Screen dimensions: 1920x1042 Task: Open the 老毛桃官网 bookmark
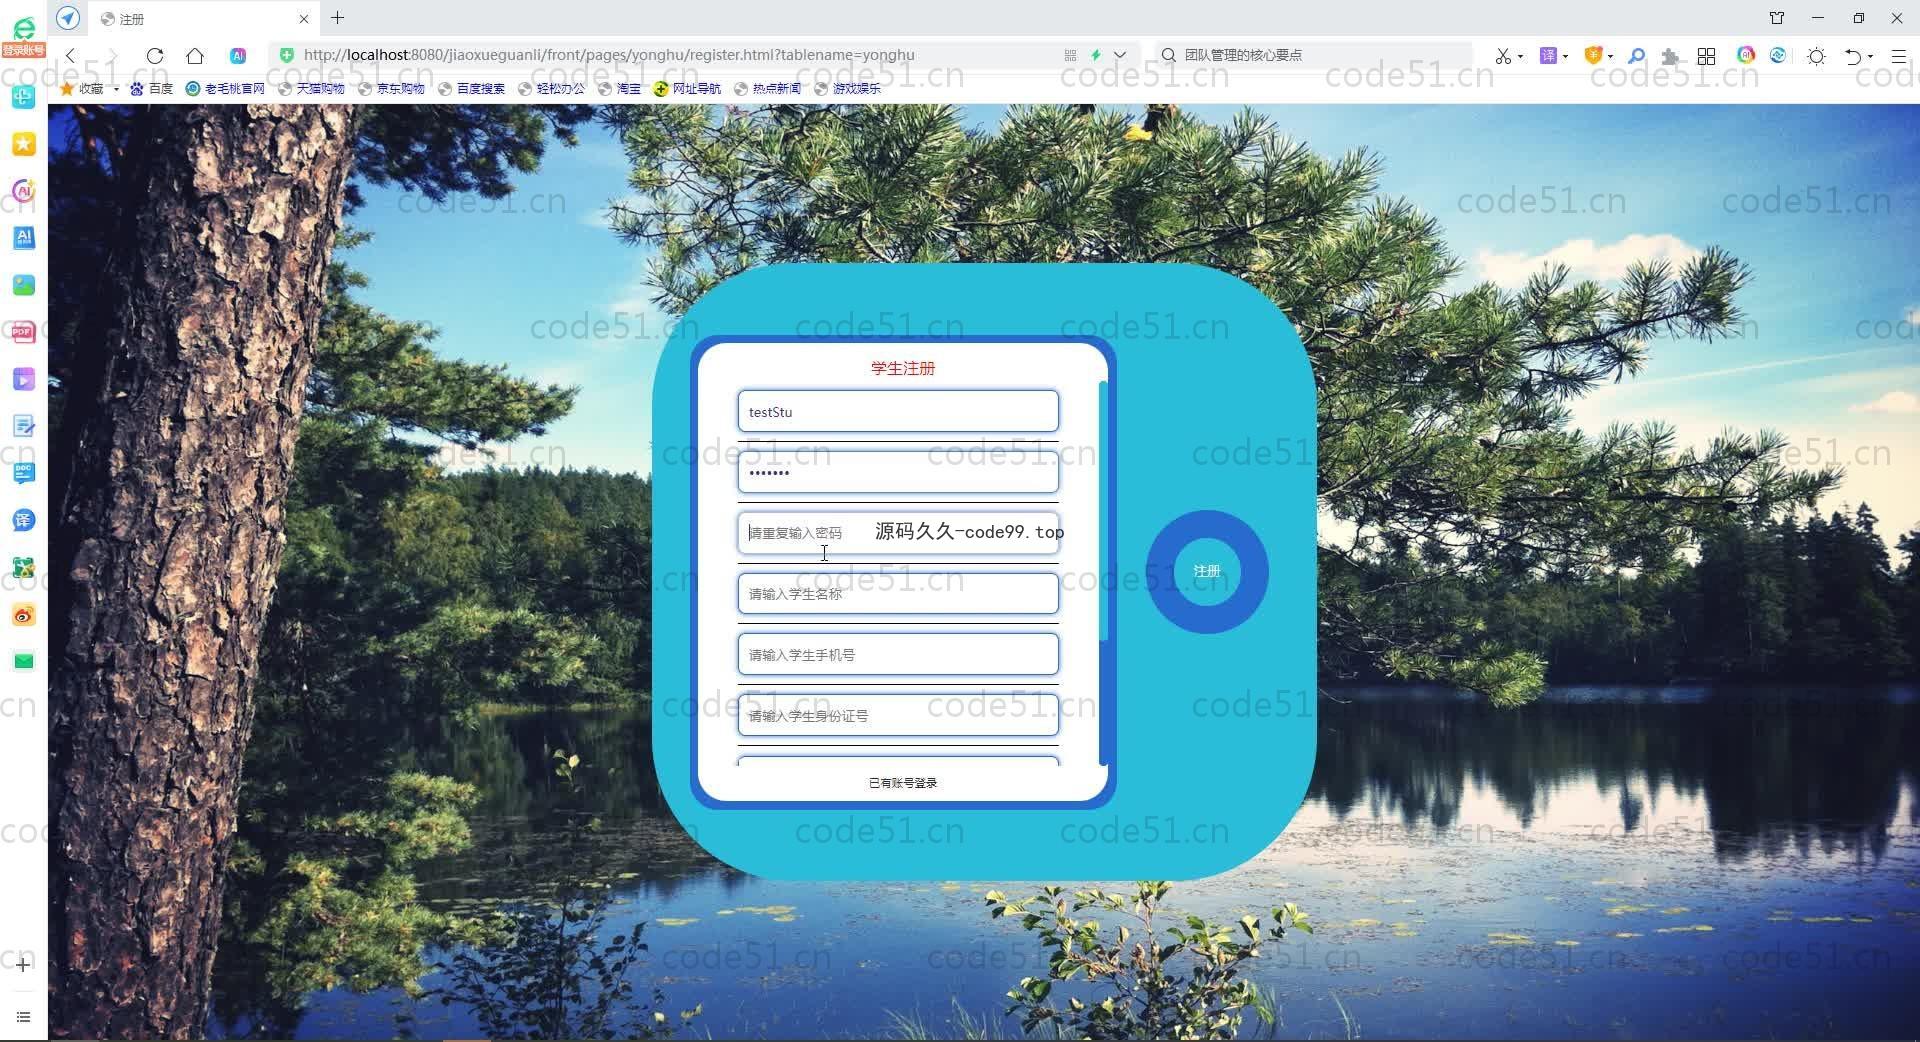(x=225, y=88)
